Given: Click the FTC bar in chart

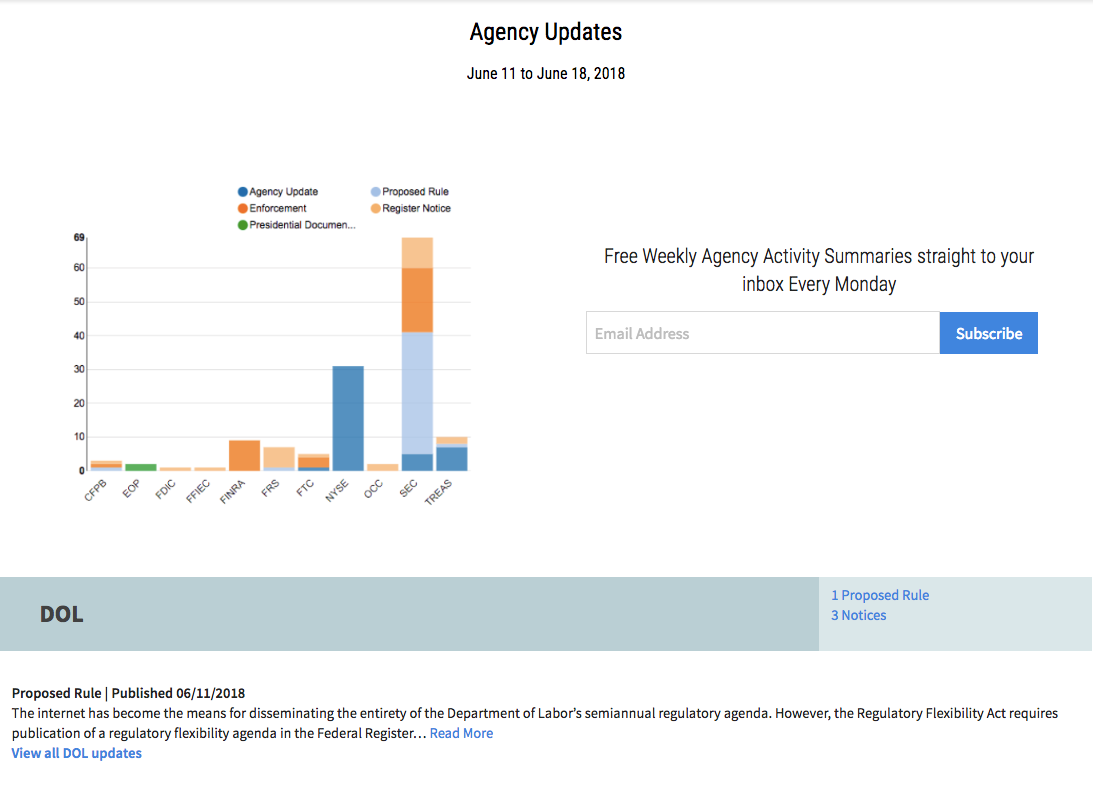Looking at the screenshot, I should [x=314, y=463].
